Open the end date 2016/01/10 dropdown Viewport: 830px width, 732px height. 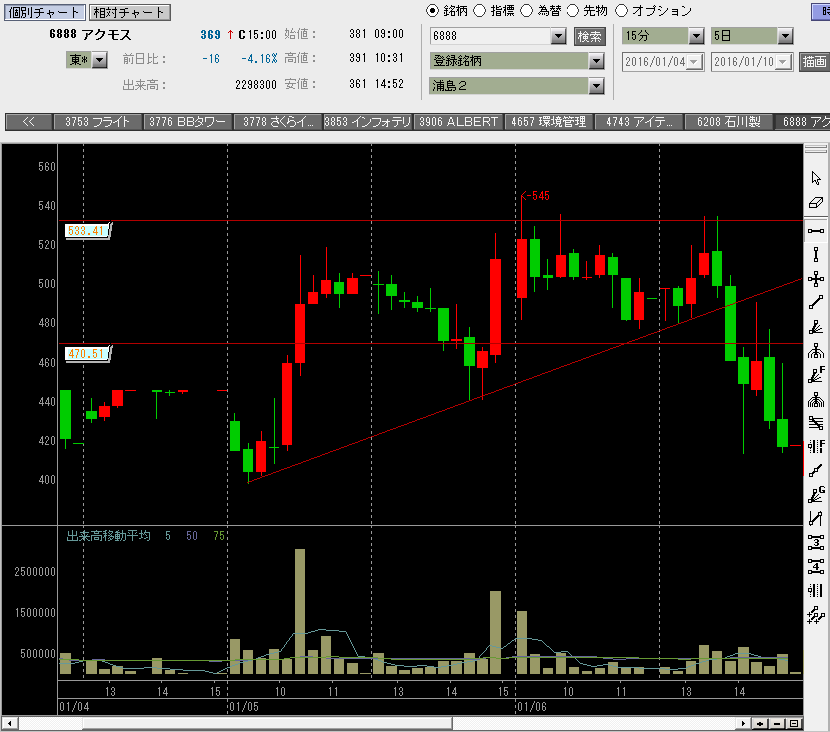[x=783, y=61]
